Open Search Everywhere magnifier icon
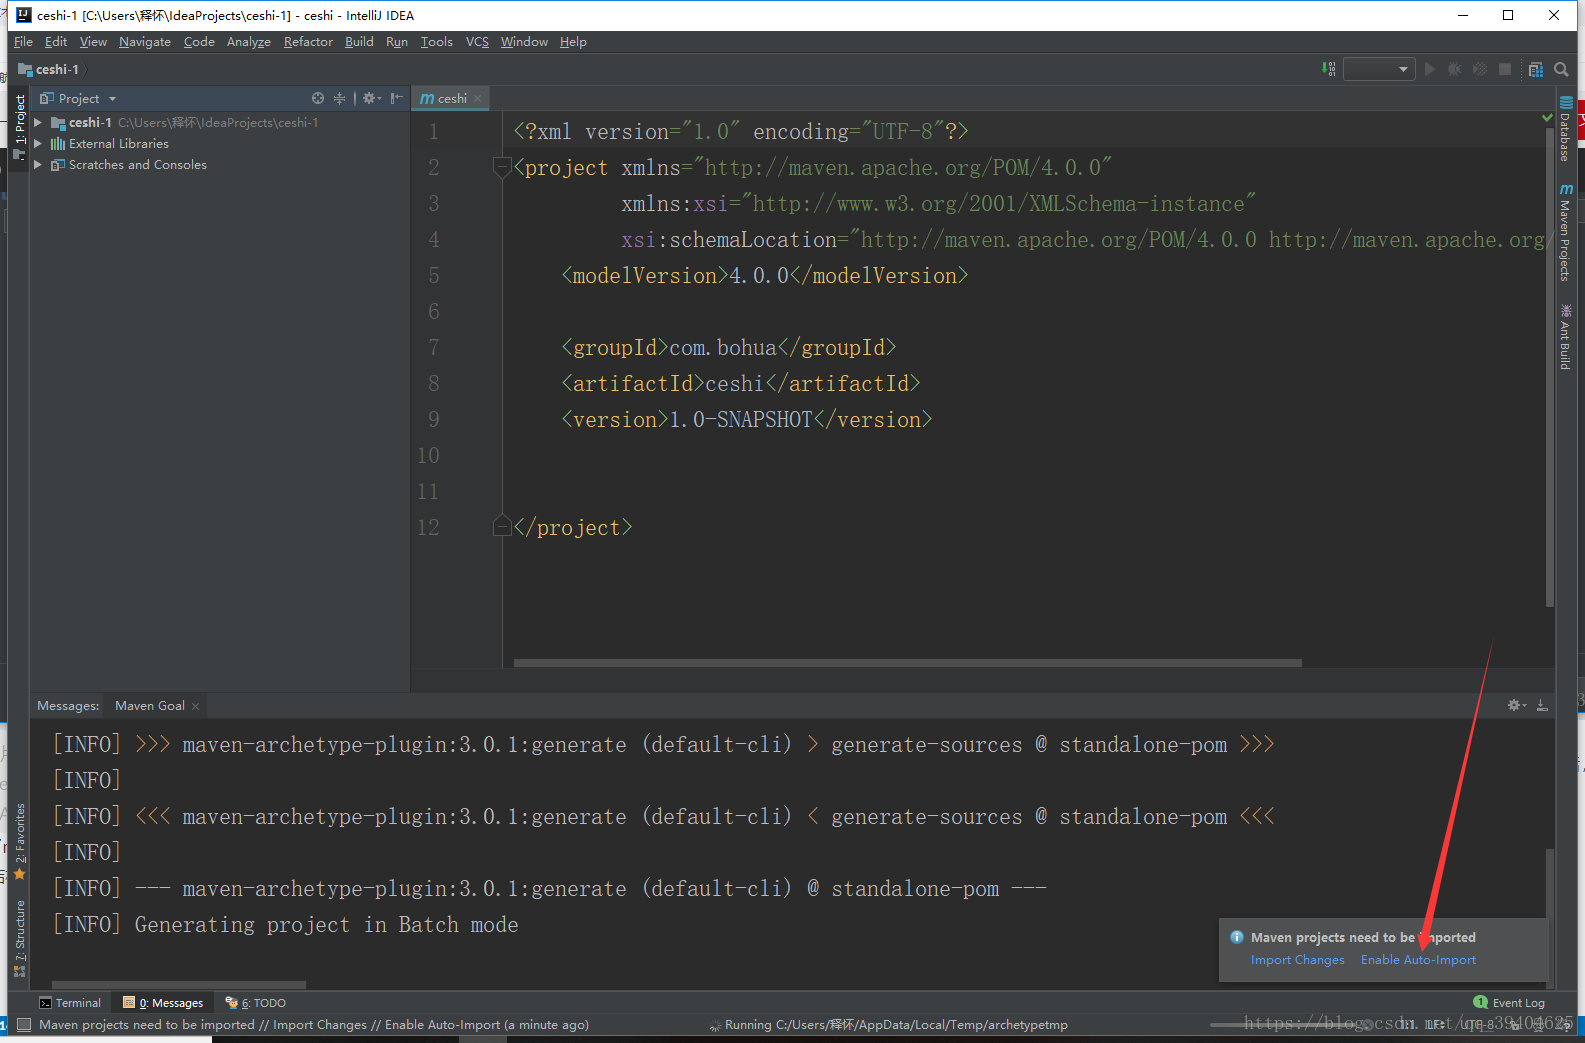 coord(1561,69)
